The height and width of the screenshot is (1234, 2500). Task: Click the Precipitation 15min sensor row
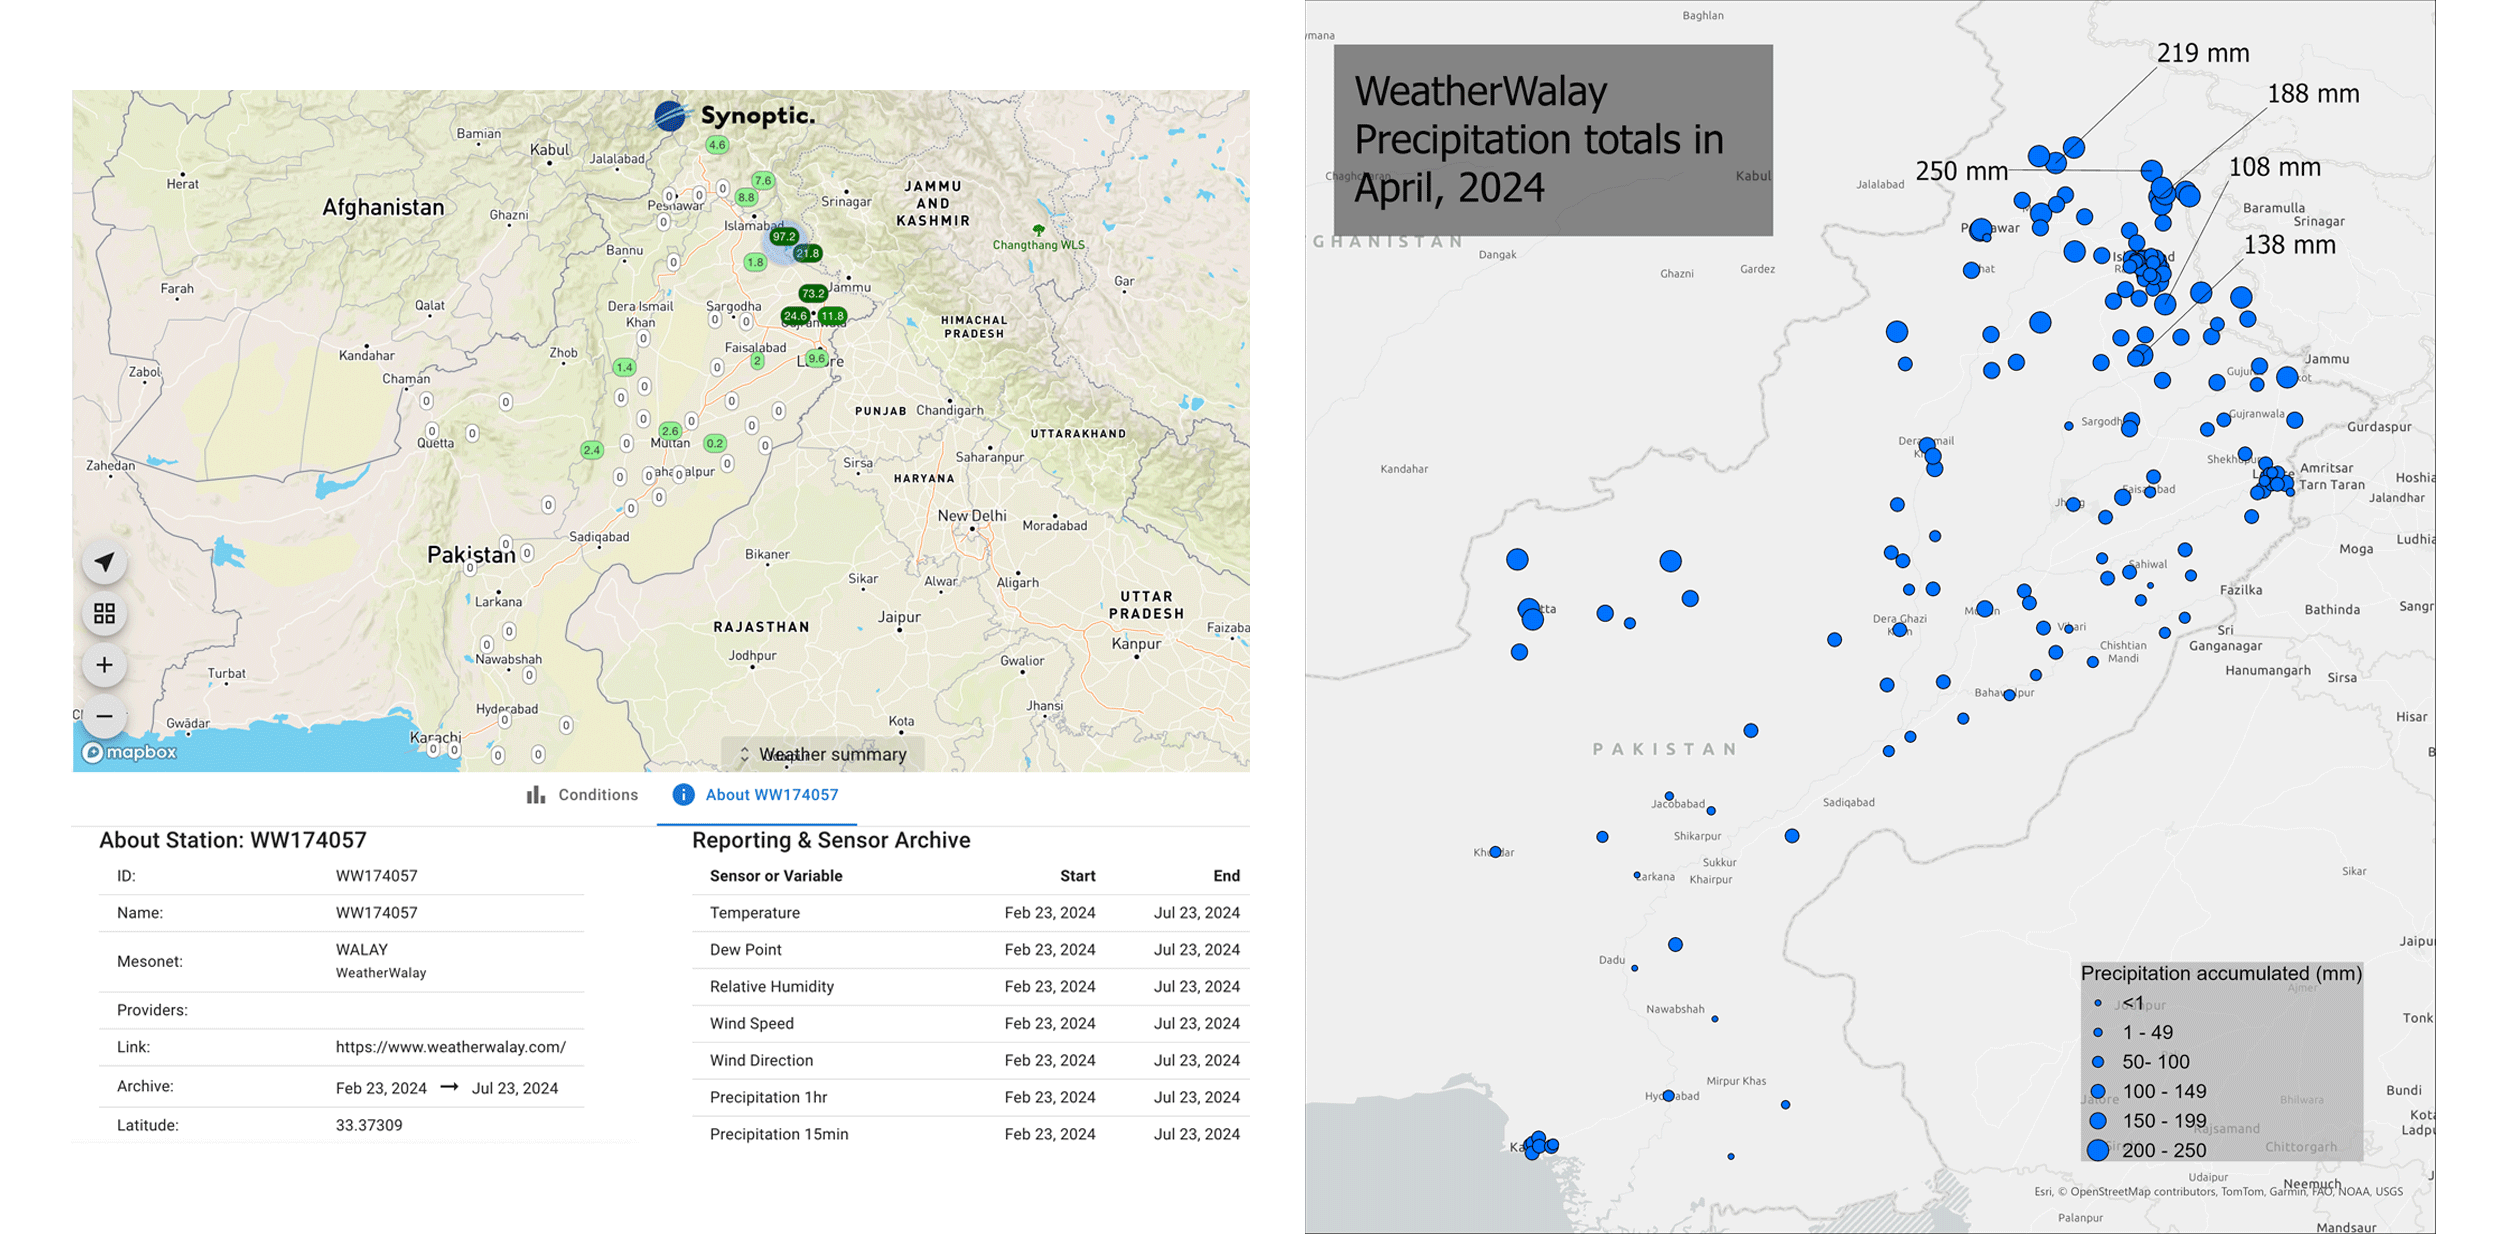pyautogui.click(x=970, y=1134)
